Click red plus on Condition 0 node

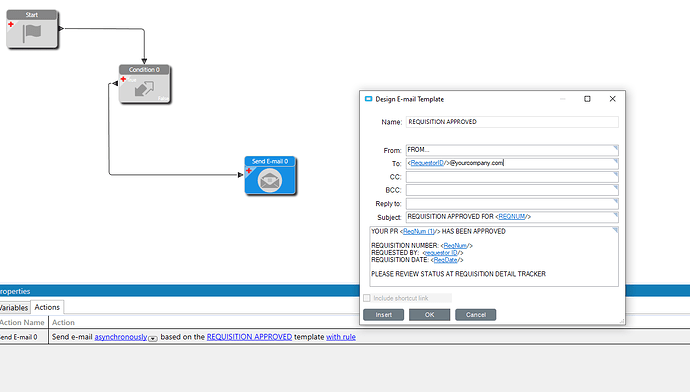(123, 79)
